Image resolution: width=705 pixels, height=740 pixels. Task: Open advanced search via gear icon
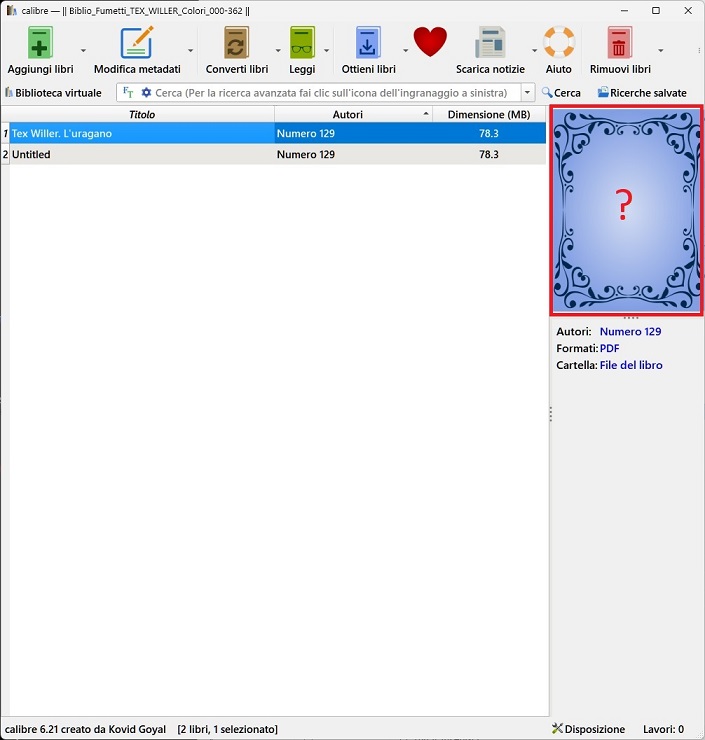click(x=146, y=92)
